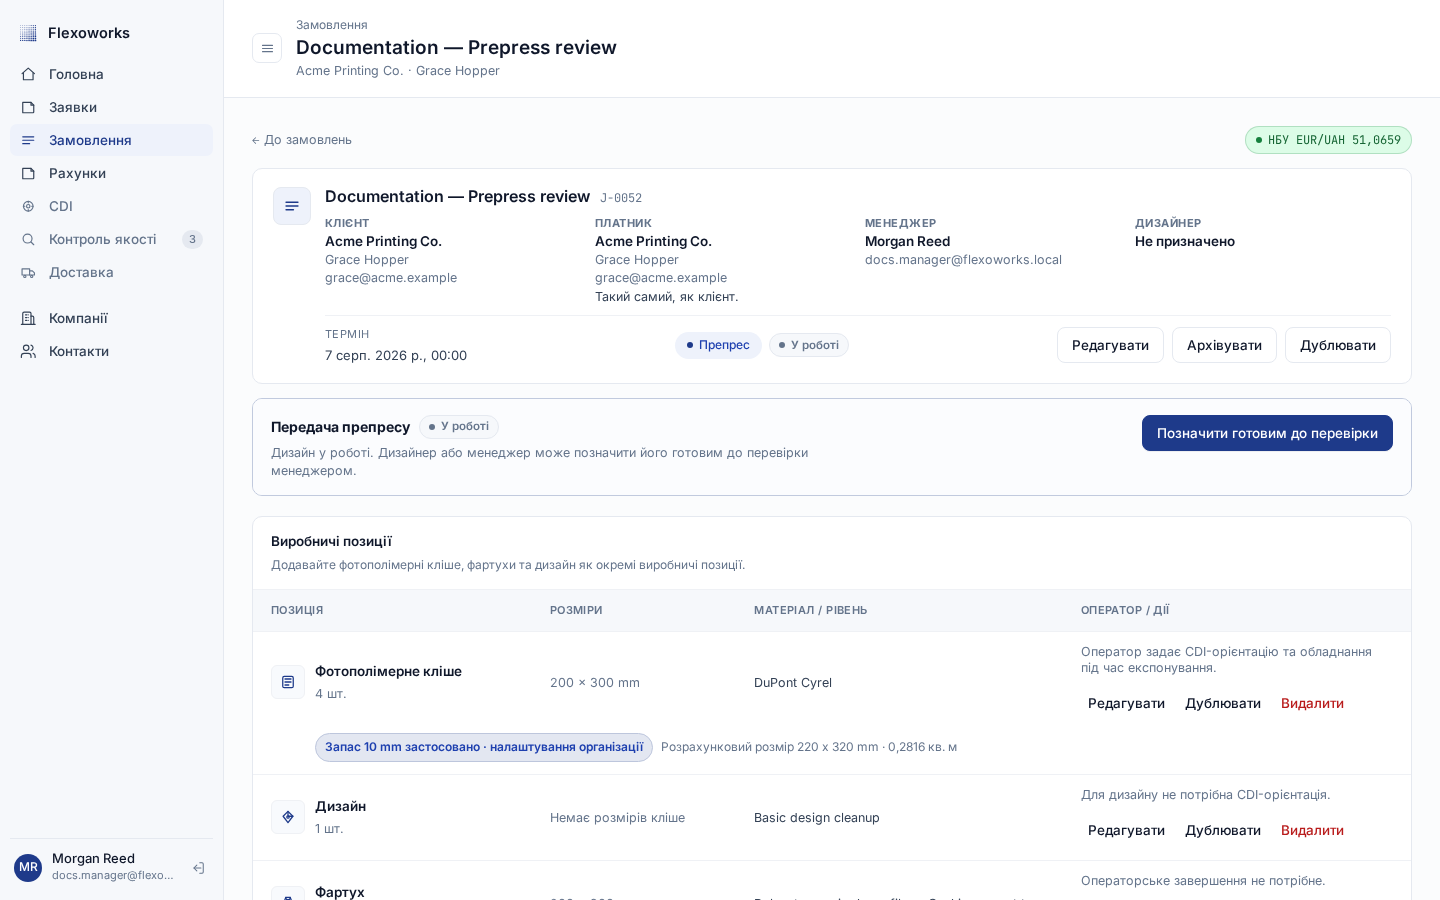
Task: Click the deadline 7 серп. 2026 р., 00:00
Action: 396,355
